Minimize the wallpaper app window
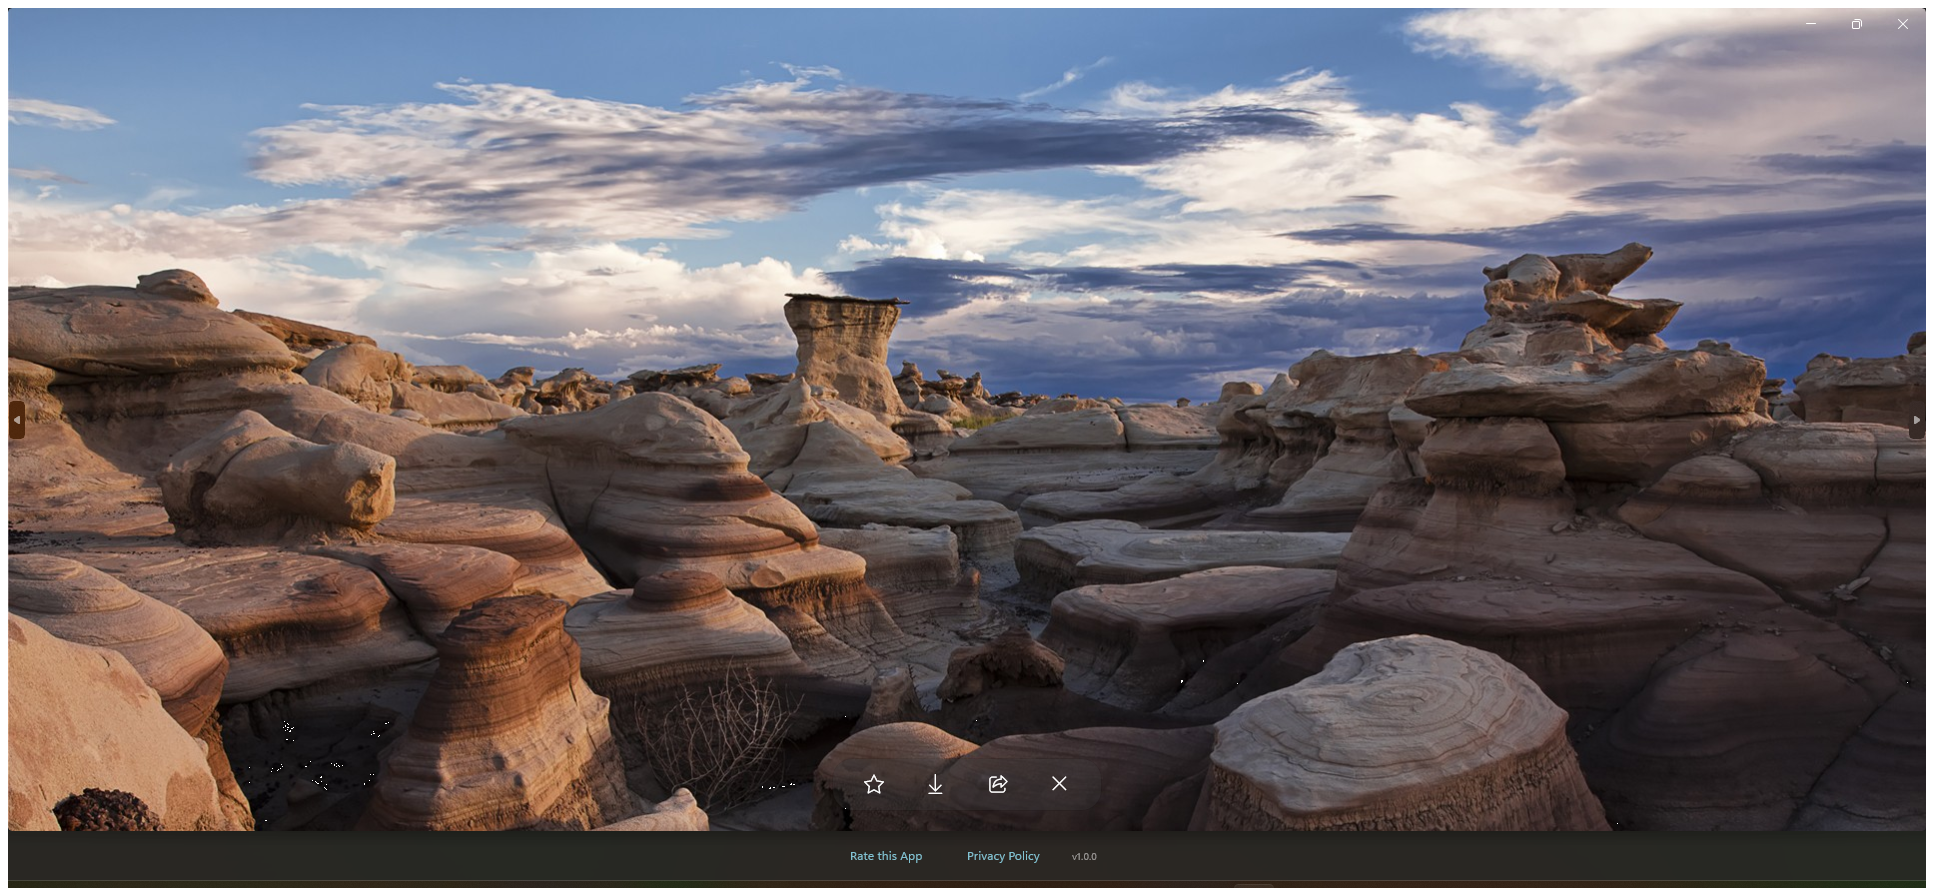This screenshot has height=888, width=1934. pyautogui.click(x=1811, y=24)
